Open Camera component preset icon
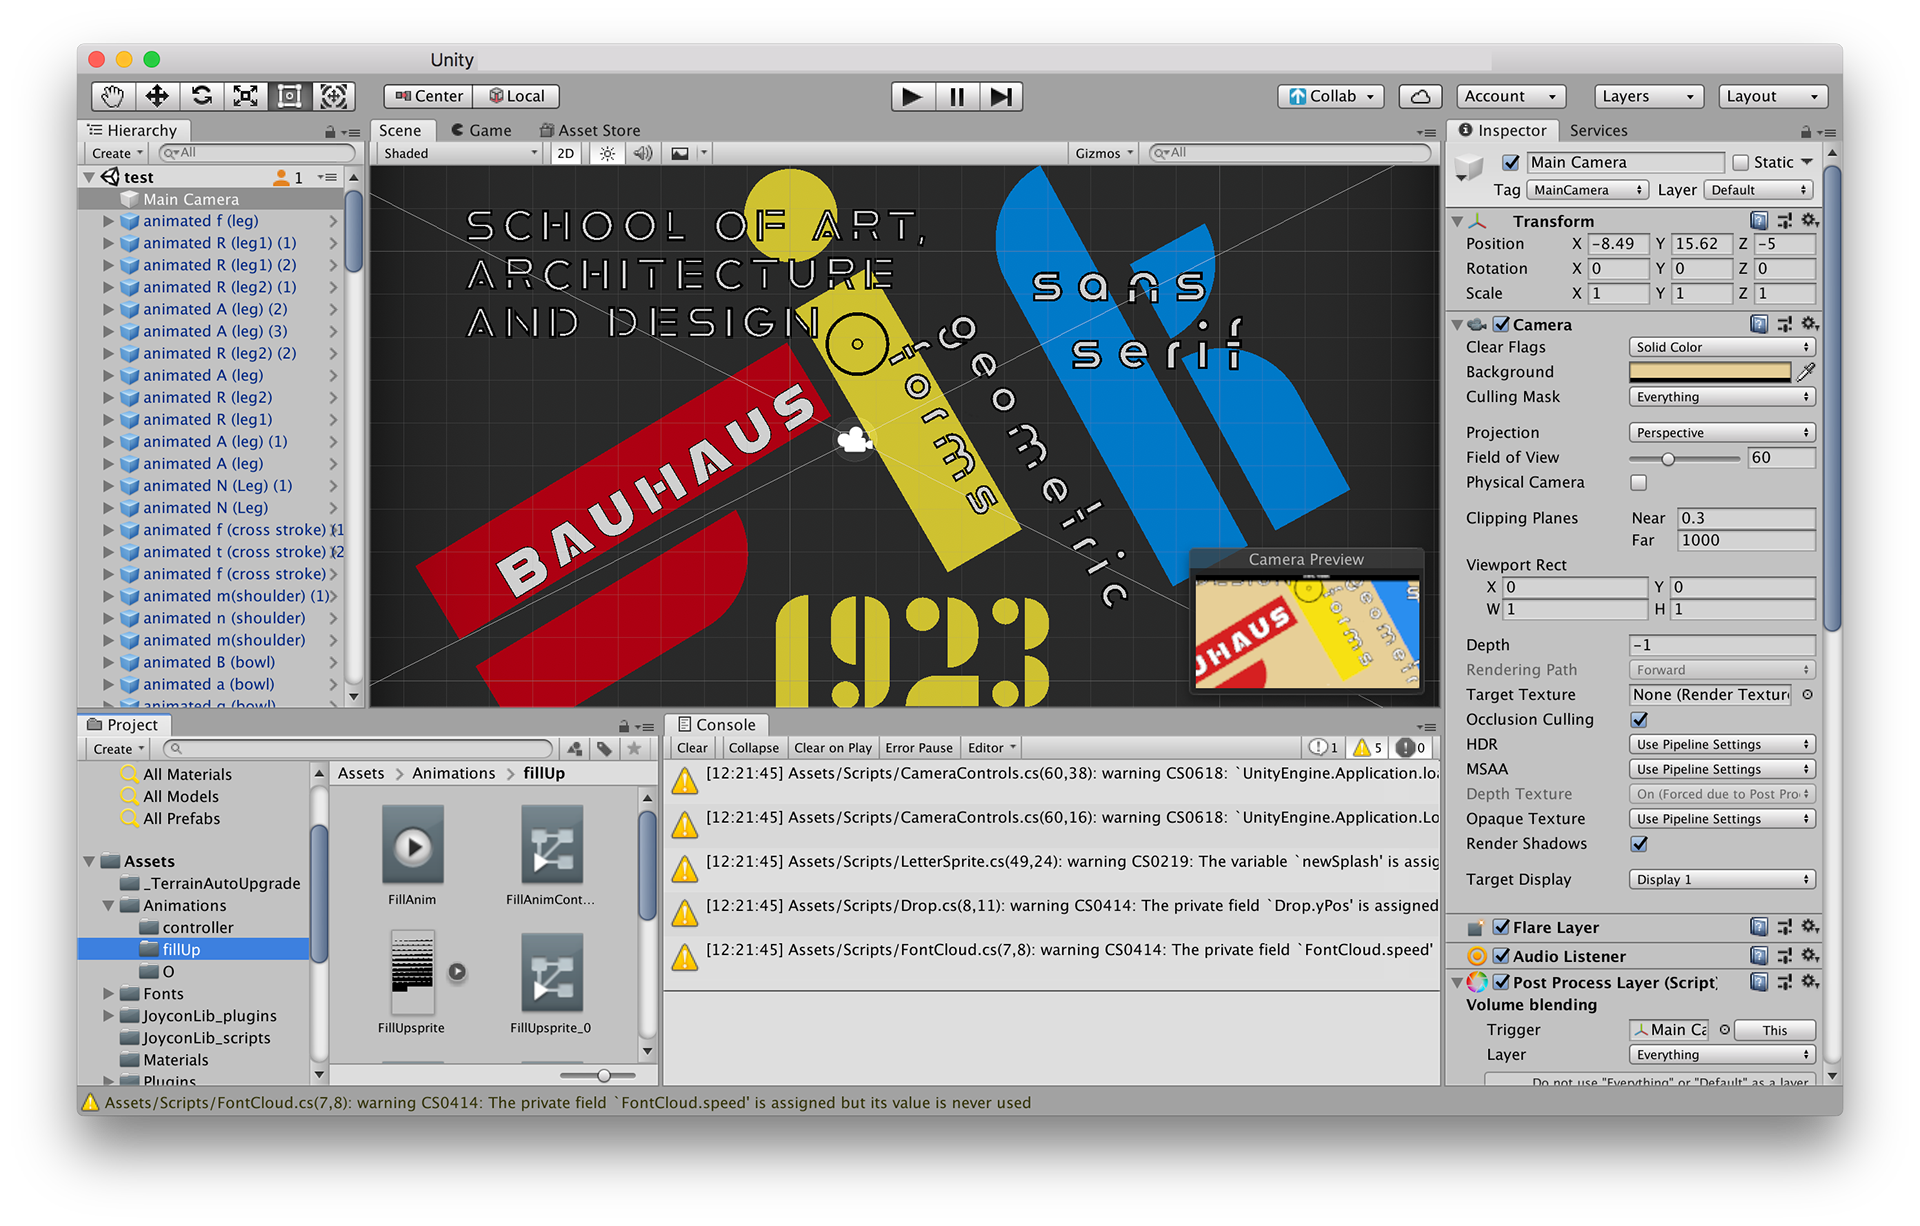The height and width of the screenshot is (1226, 1920). (1784, 324)
